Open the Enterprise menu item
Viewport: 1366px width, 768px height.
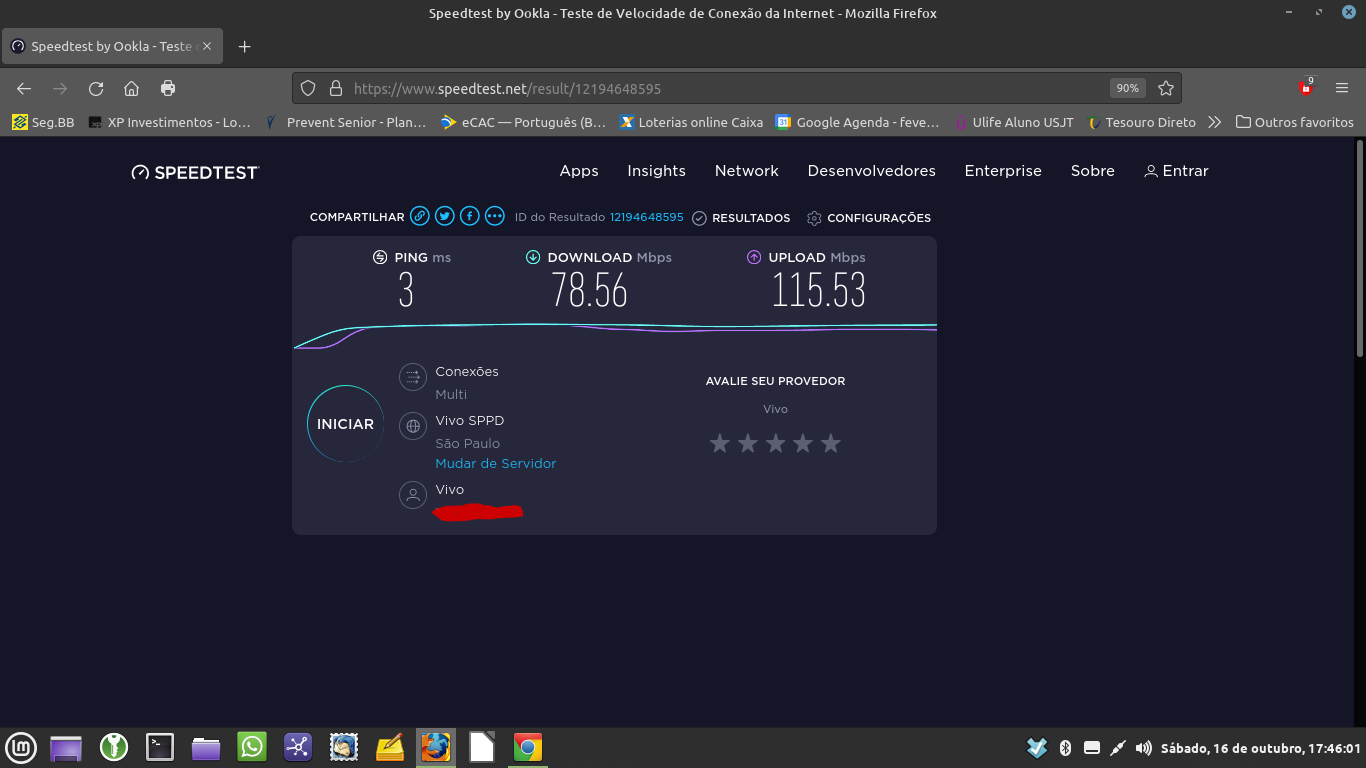[1003, 171]
